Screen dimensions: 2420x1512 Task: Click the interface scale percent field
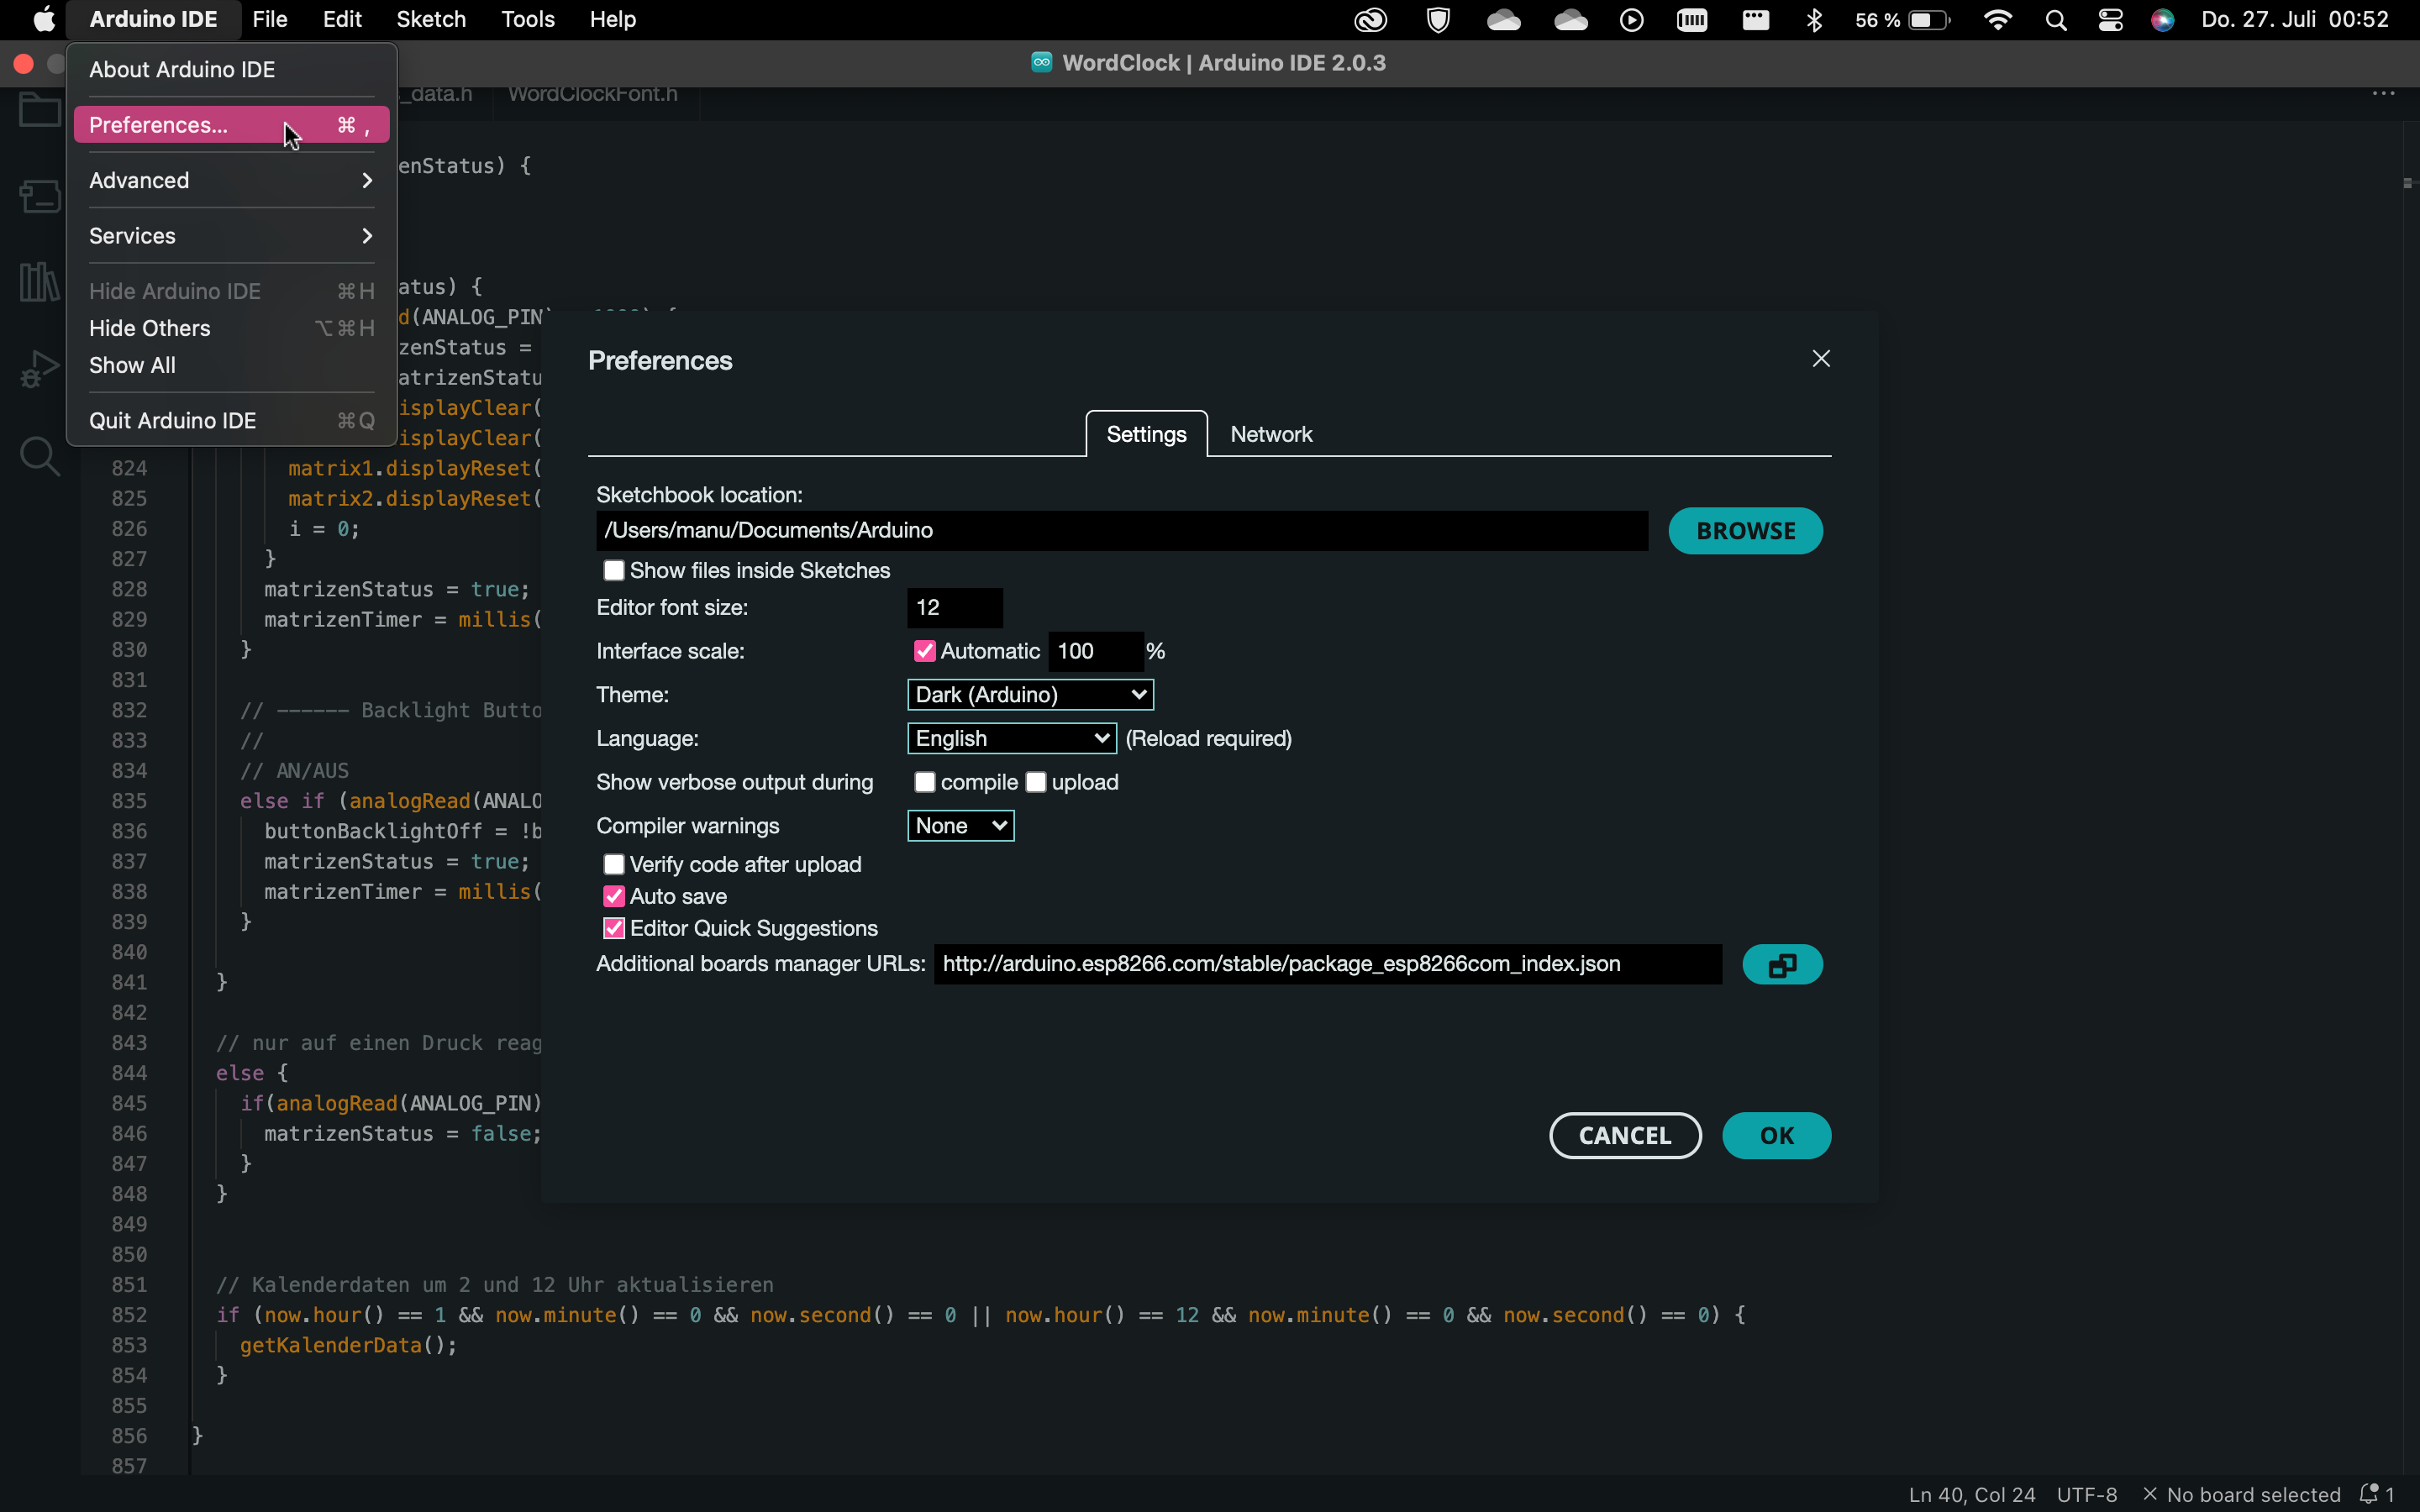[1095, 651]
